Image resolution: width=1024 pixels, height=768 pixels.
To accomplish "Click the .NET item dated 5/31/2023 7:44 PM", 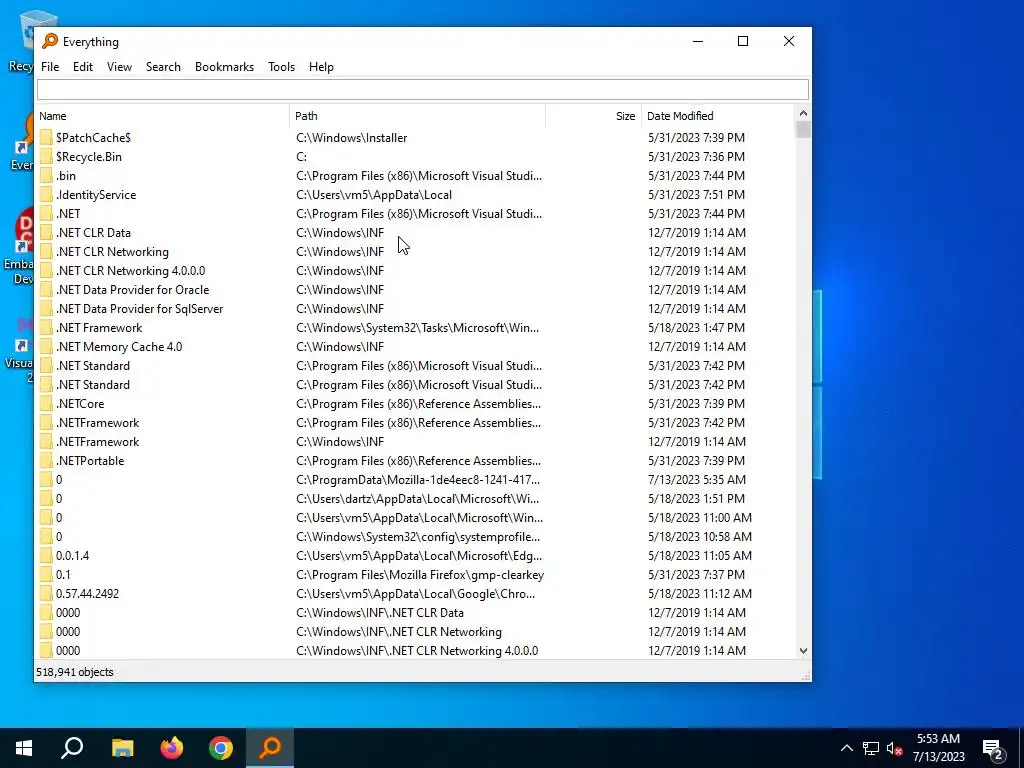I will [x=68, y=214].
